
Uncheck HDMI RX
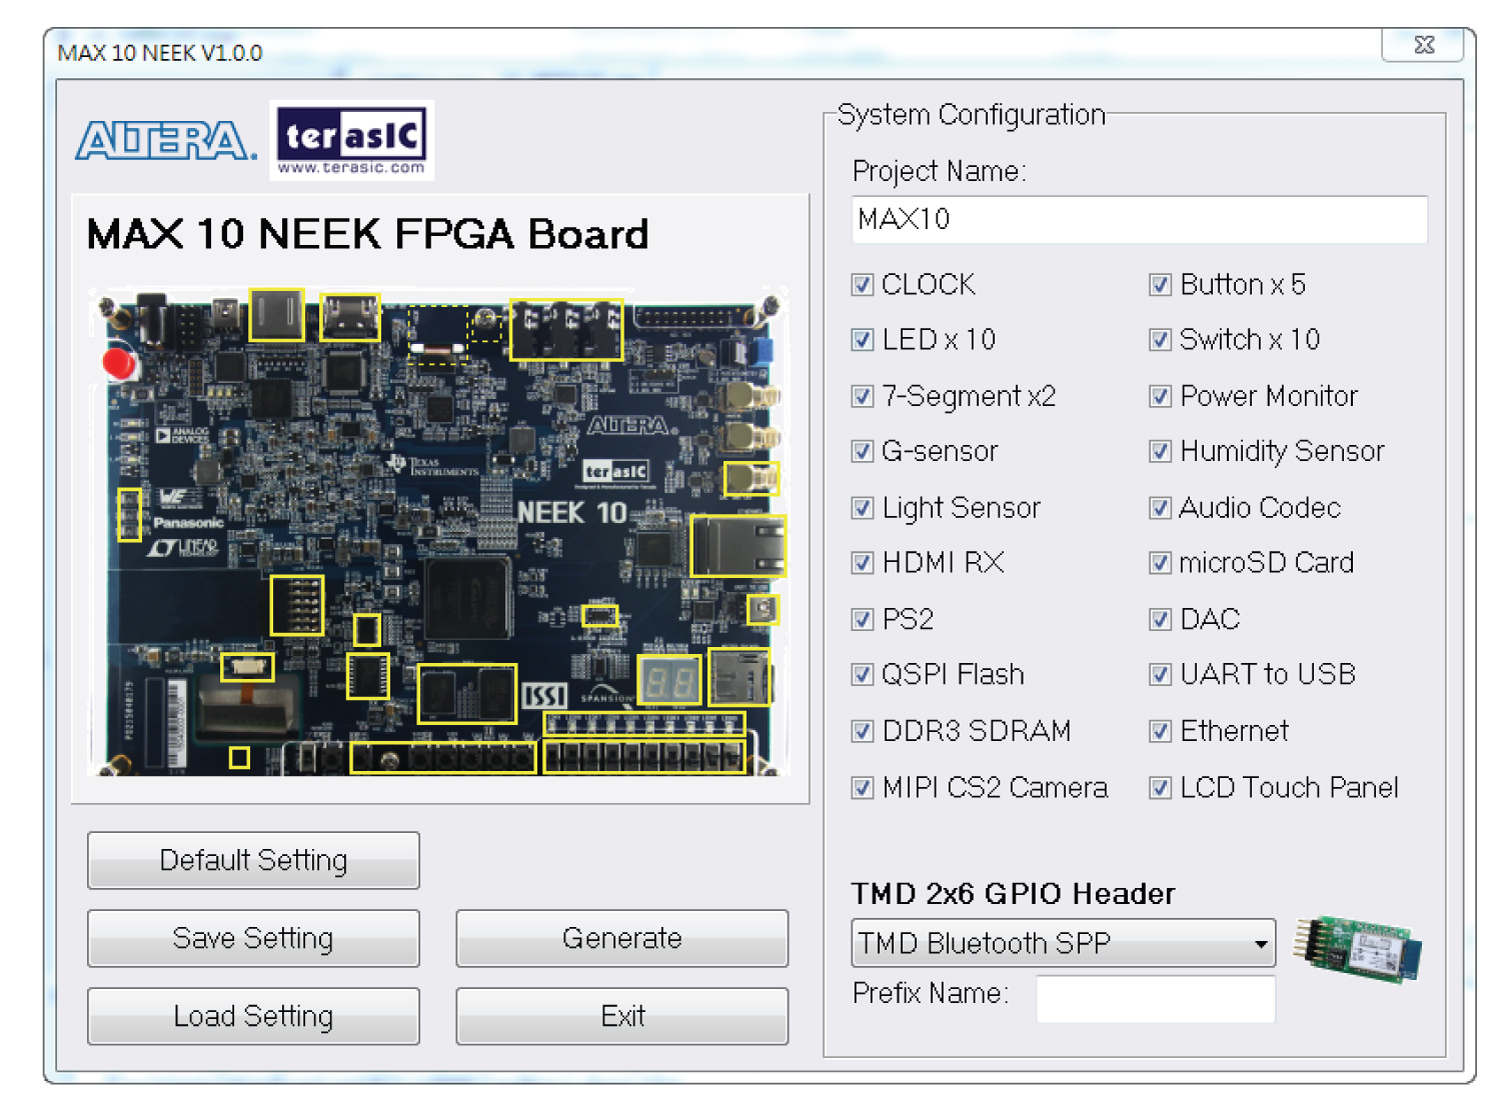coord(862,563)
